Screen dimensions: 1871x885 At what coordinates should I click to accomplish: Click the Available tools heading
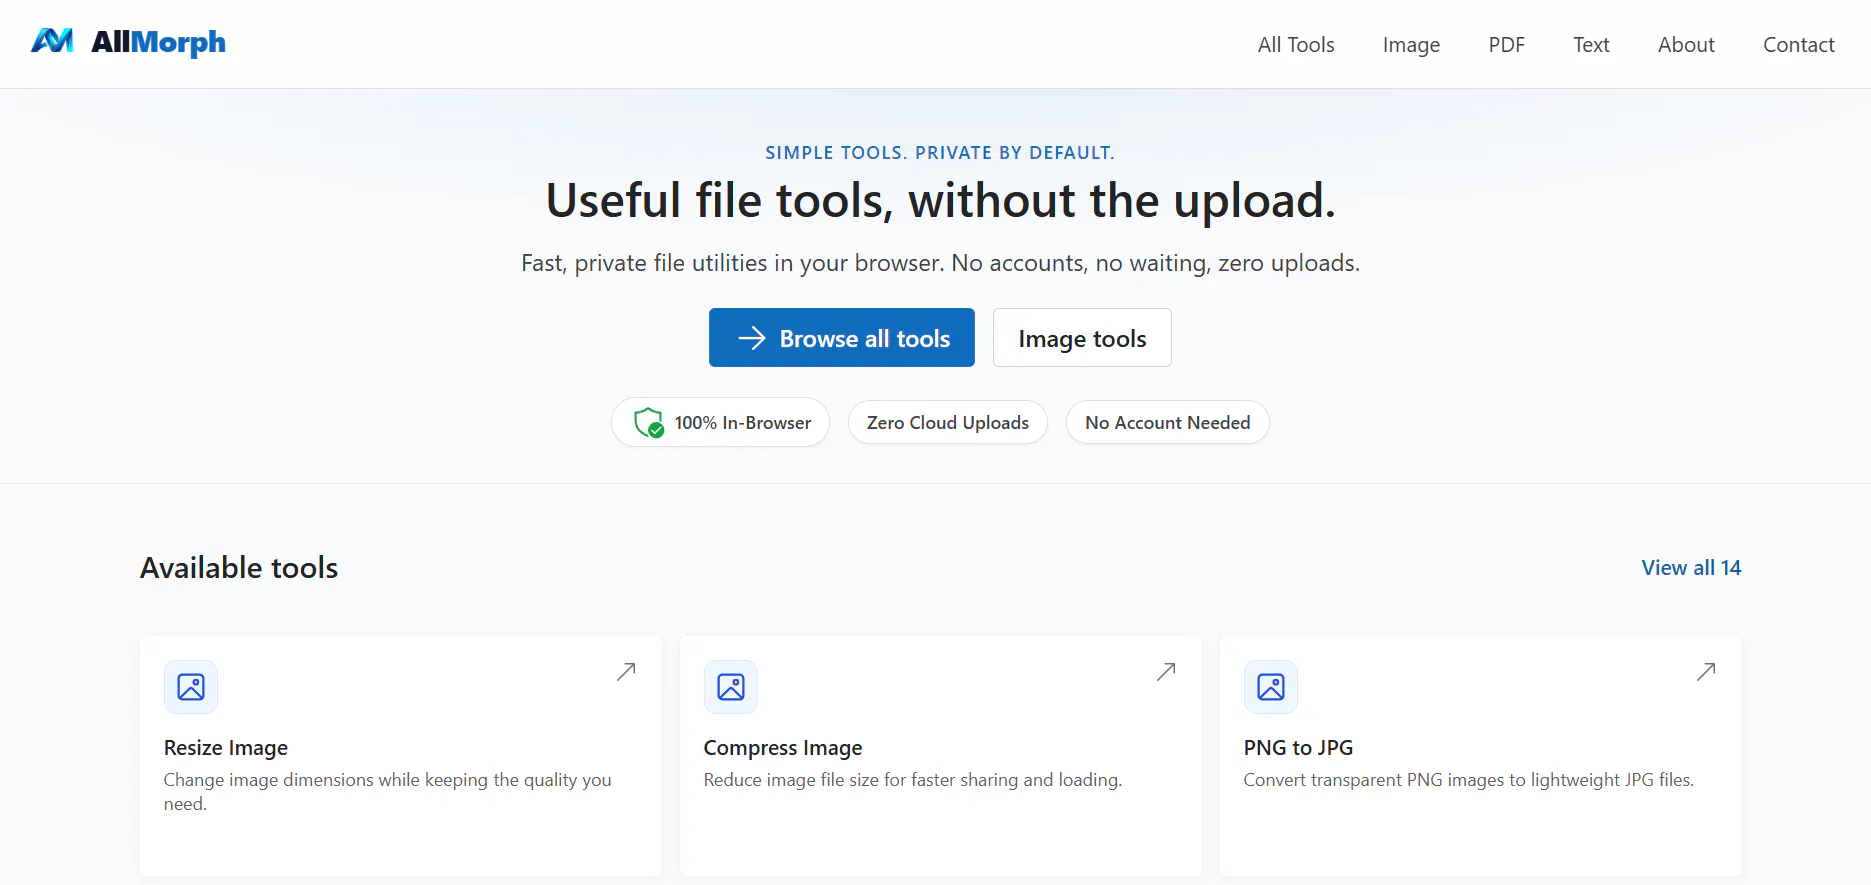(x=239, y=568)
